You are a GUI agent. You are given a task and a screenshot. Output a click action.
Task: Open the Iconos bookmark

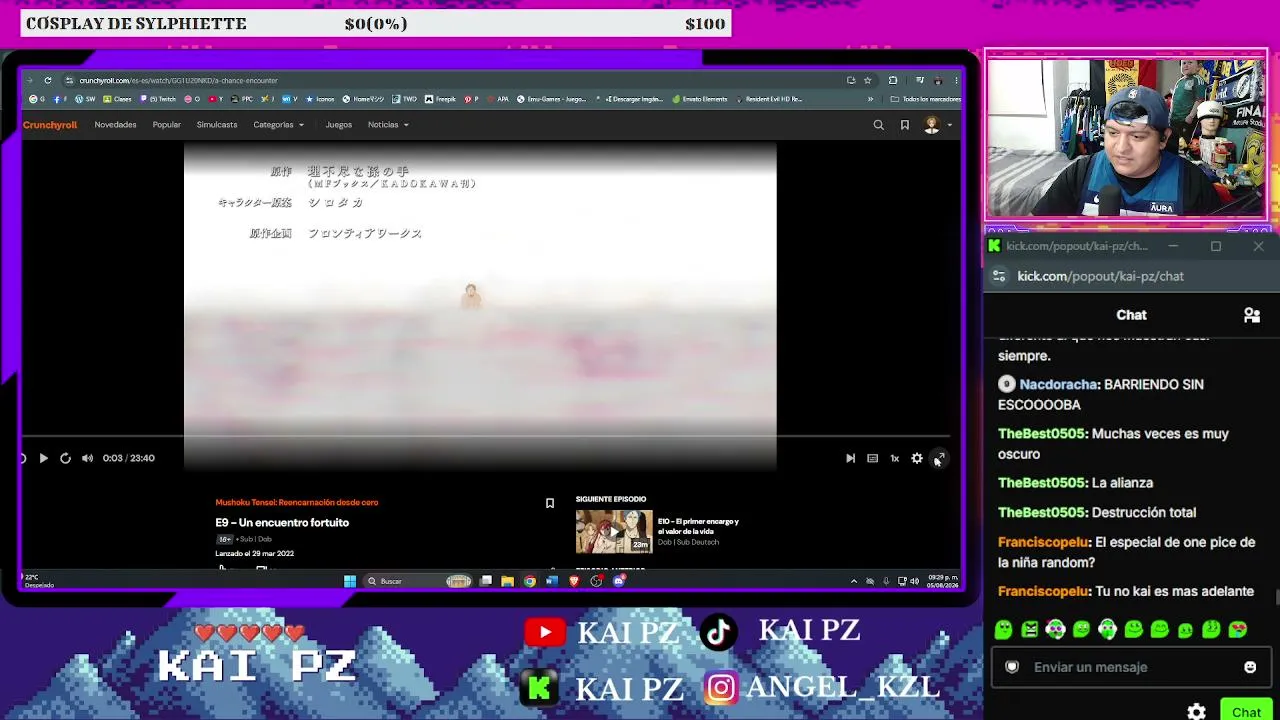[x=320, y=99]
